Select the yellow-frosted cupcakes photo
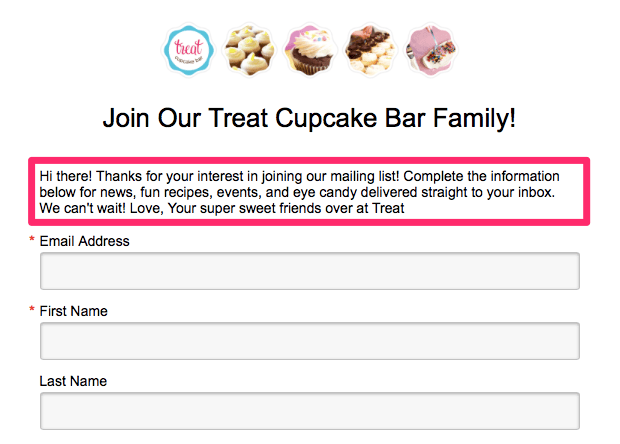This screenshot has height=444, width=620. point(250,50)
